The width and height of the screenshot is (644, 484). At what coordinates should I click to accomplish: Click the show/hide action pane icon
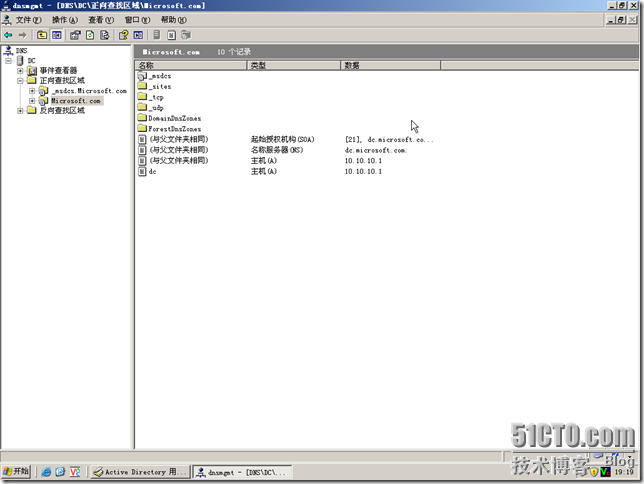(x=138, y=35)
